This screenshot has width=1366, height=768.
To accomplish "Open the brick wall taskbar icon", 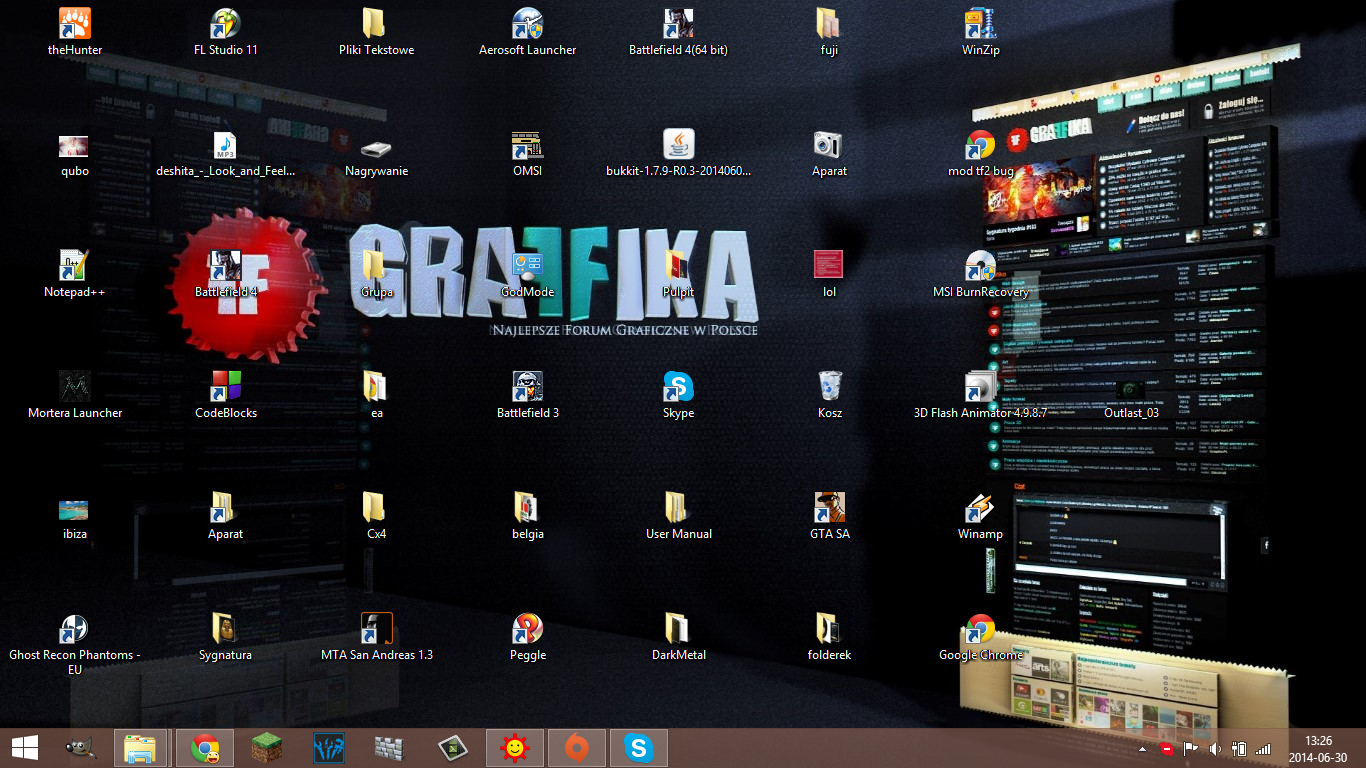I will 389,748.
